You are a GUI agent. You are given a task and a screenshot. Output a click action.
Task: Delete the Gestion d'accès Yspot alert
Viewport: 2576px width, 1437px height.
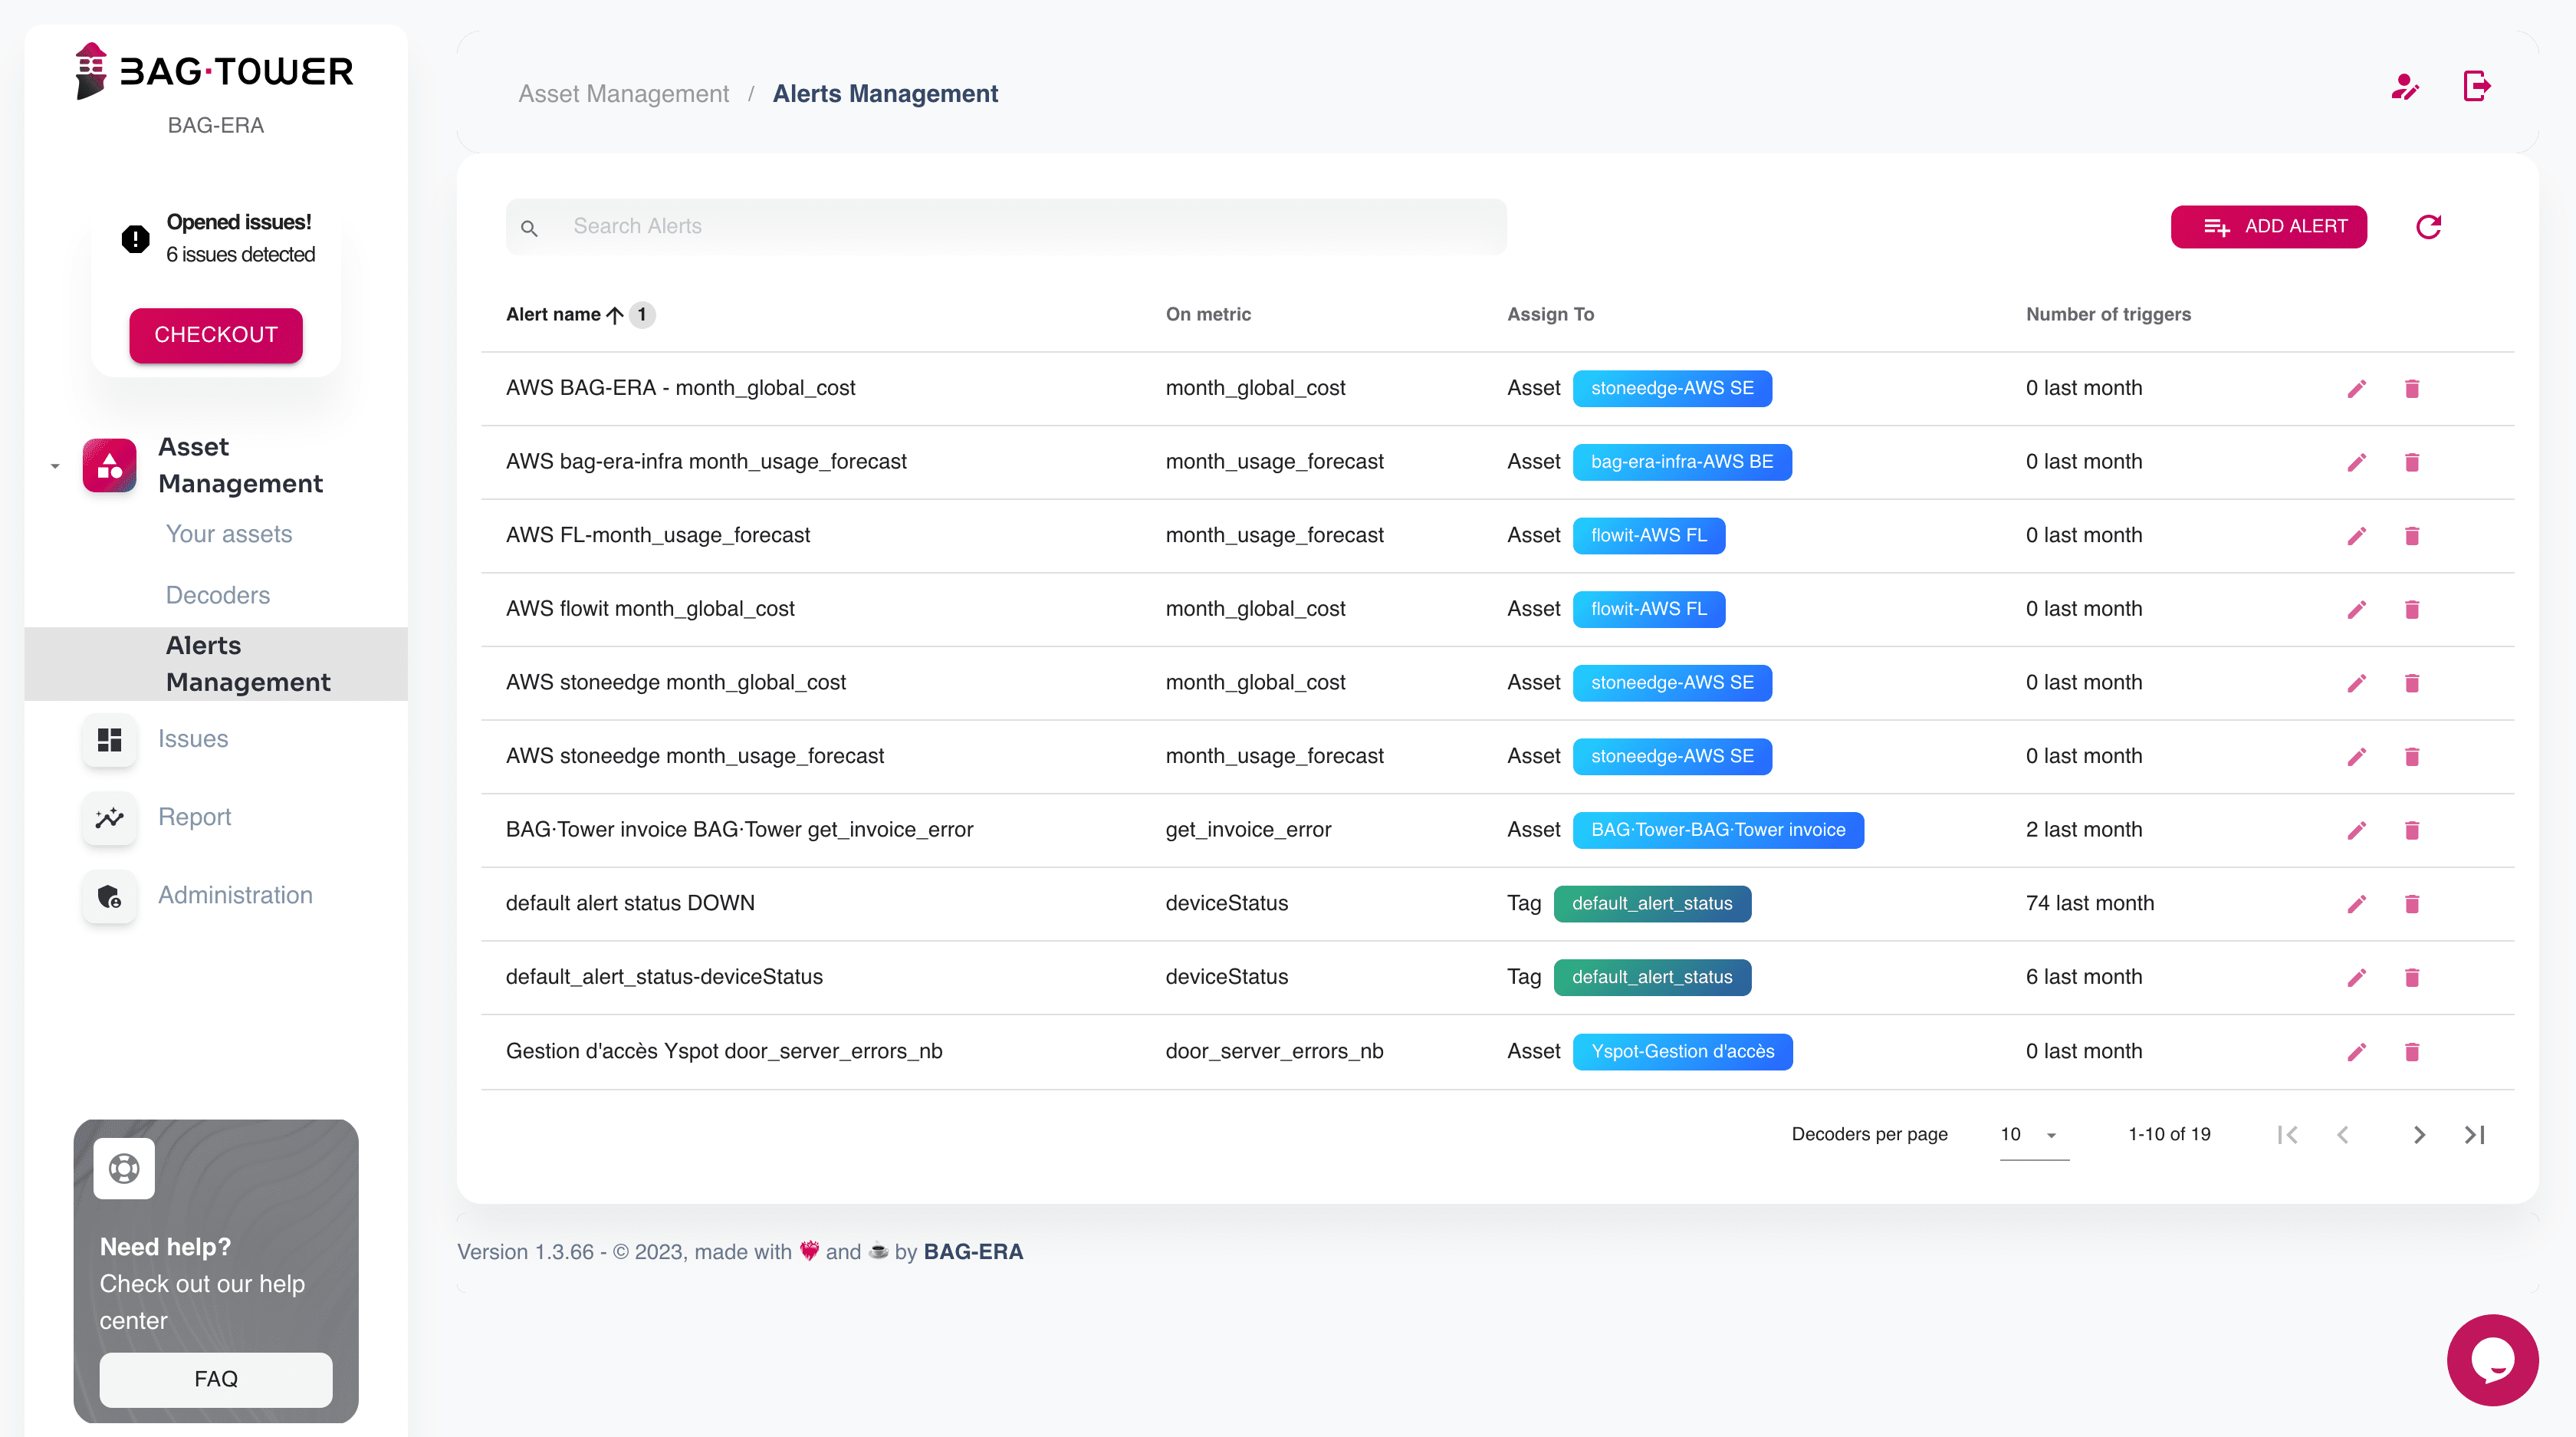2411,1052
